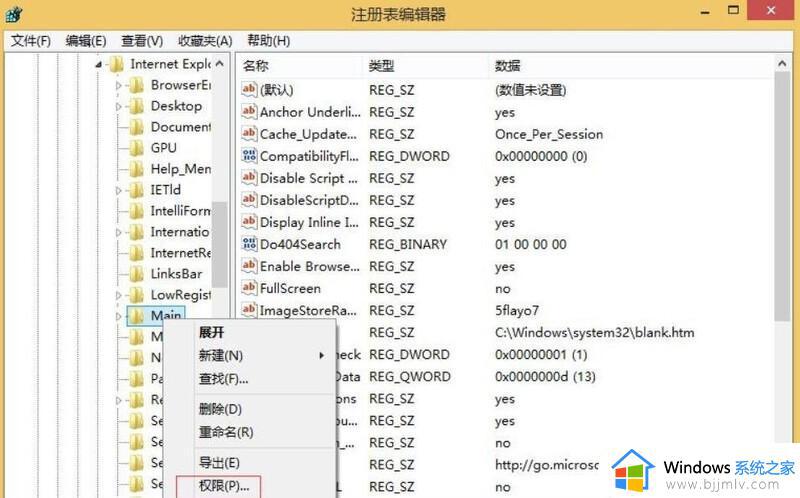Click the REG_QWORD type cell
The width and height of the screenshot is (800, 498).
coord(410,377)
